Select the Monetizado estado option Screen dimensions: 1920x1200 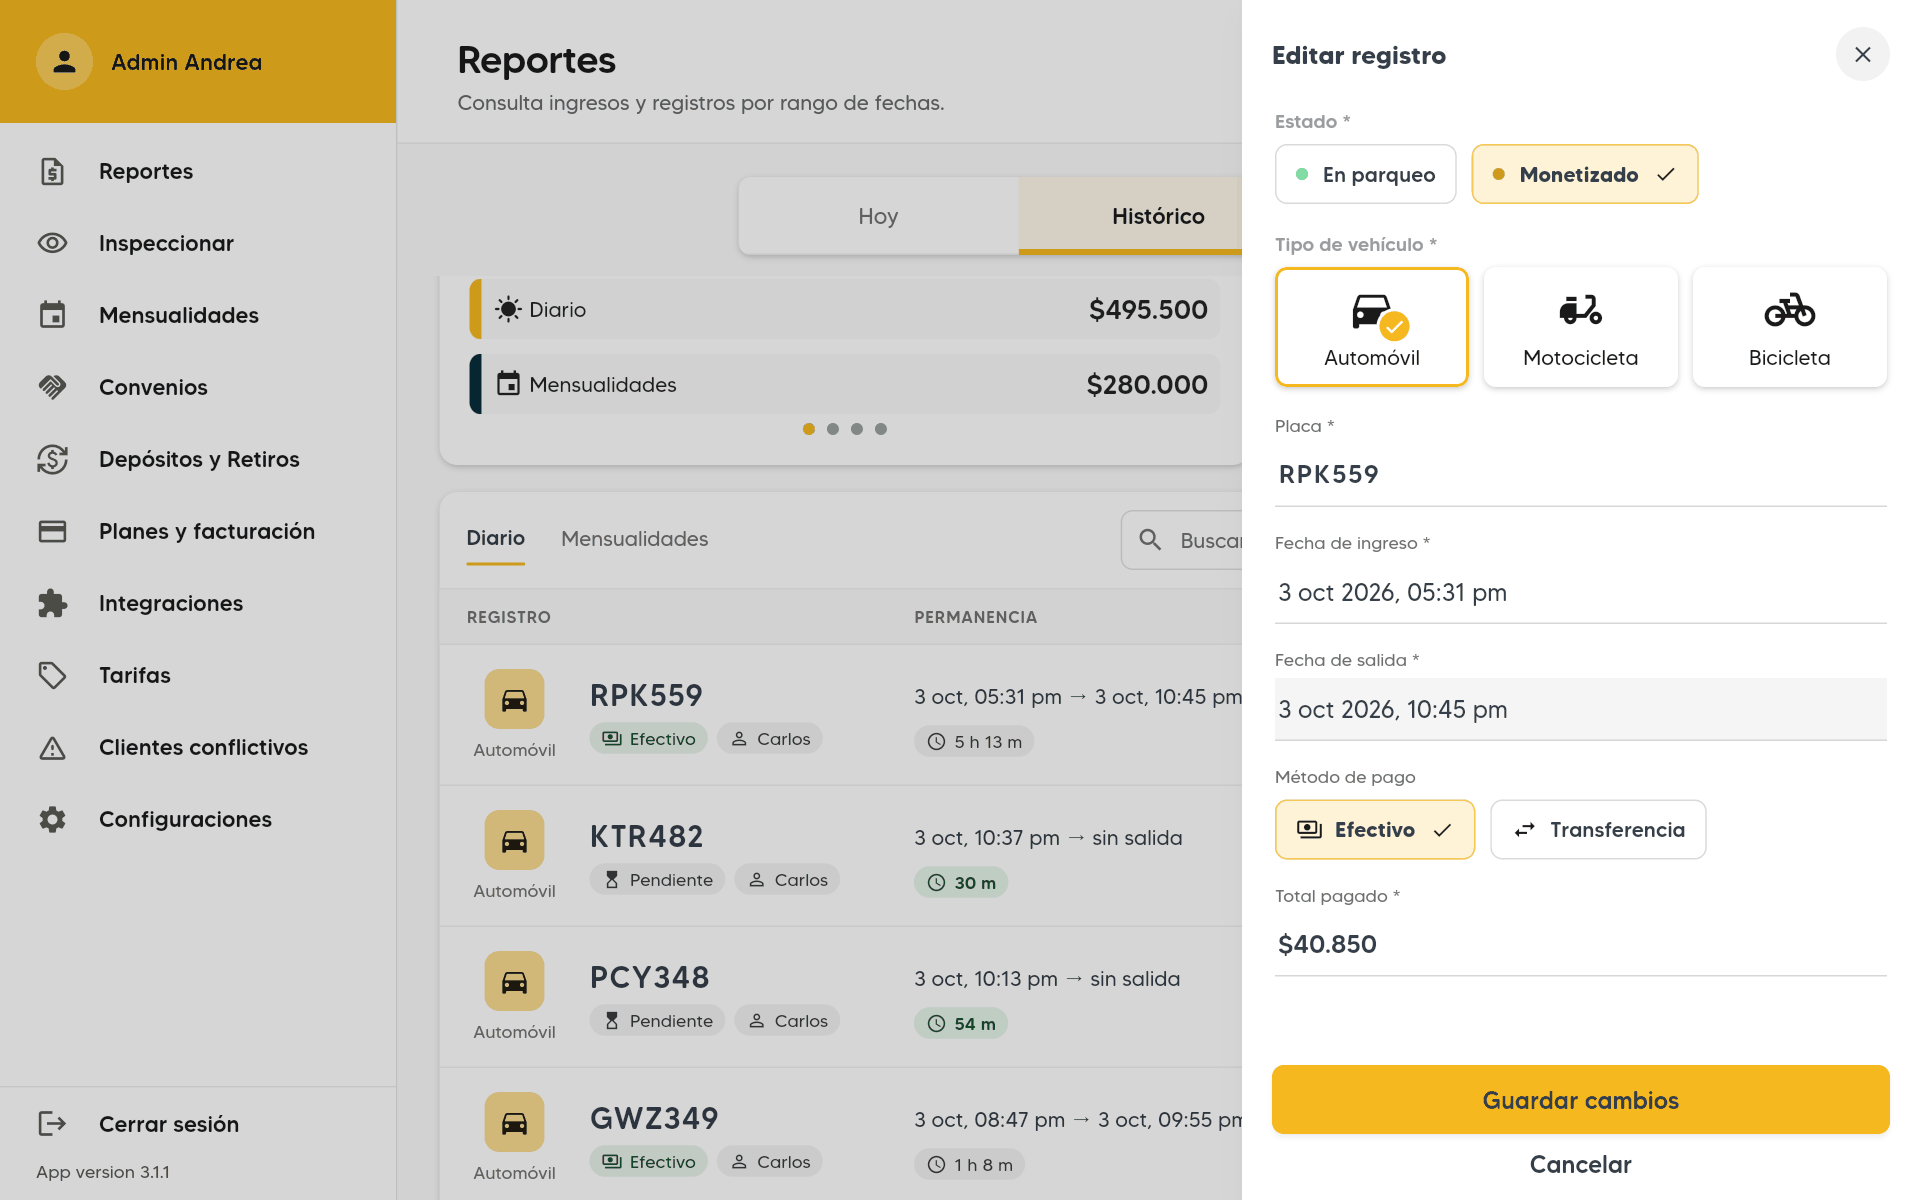point(1584,174)
